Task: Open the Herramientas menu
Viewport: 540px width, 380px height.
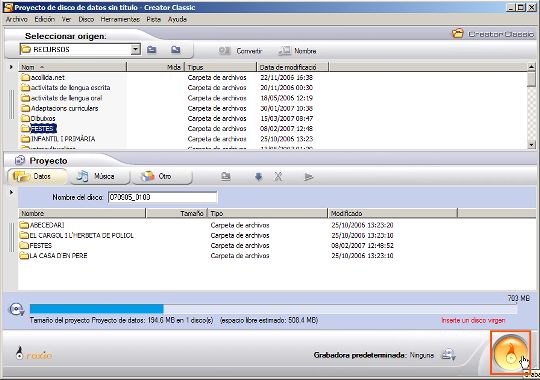Action: click(120, 19)
